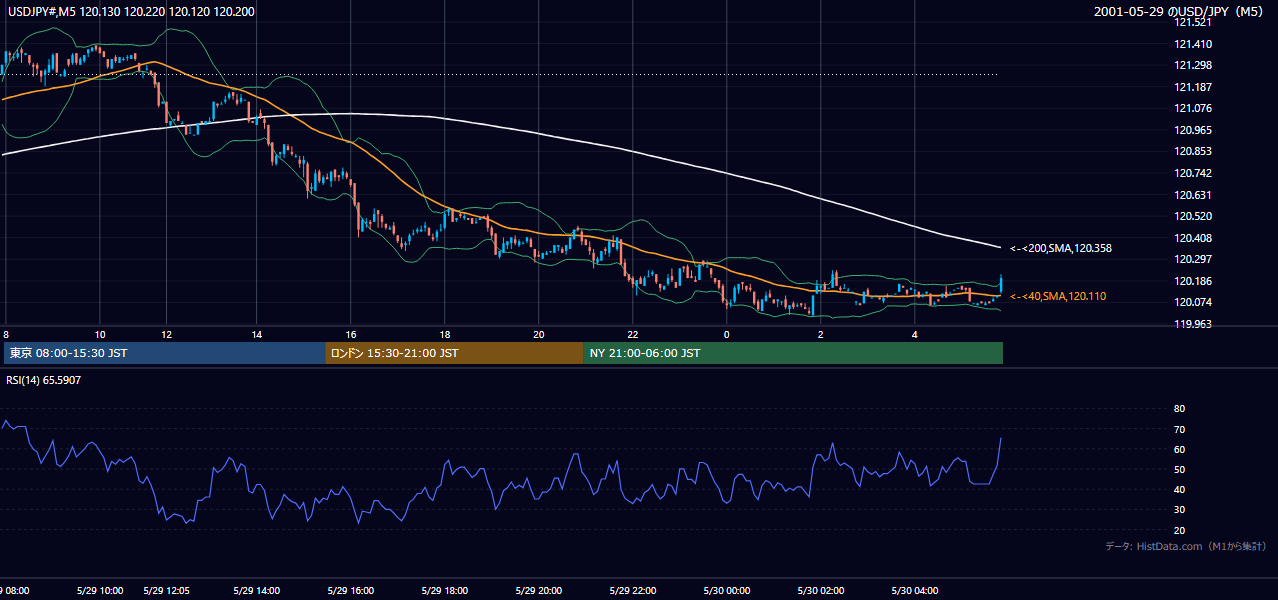Screen dimensions: 1278x600
Task: Click the HistData.com data source credit
Action: [1186, 546]
